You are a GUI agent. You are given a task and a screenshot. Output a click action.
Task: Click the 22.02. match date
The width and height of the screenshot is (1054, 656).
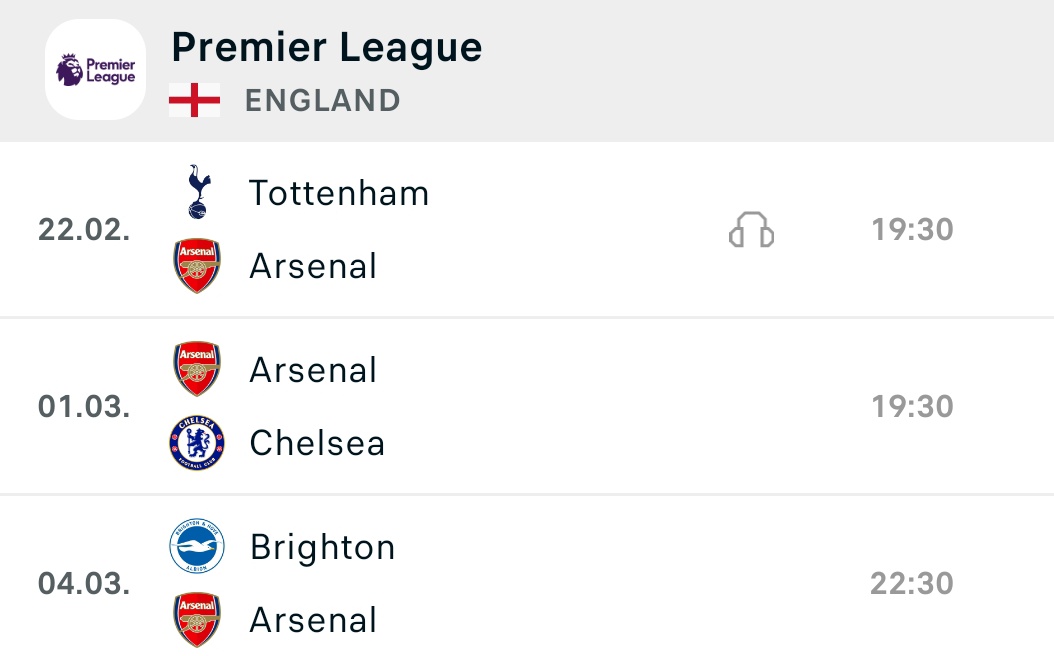coord(84,230)
